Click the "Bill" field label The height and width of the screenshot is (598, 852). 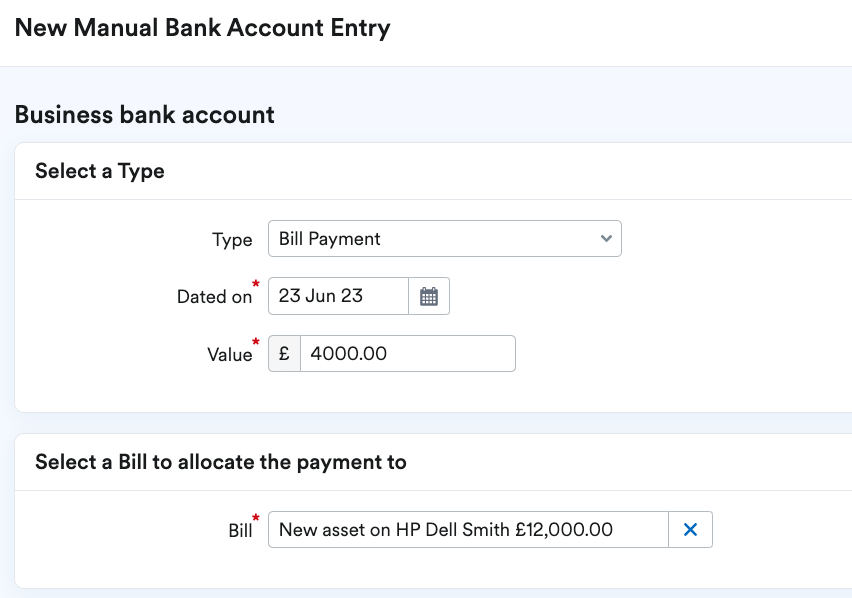[239, 530]
